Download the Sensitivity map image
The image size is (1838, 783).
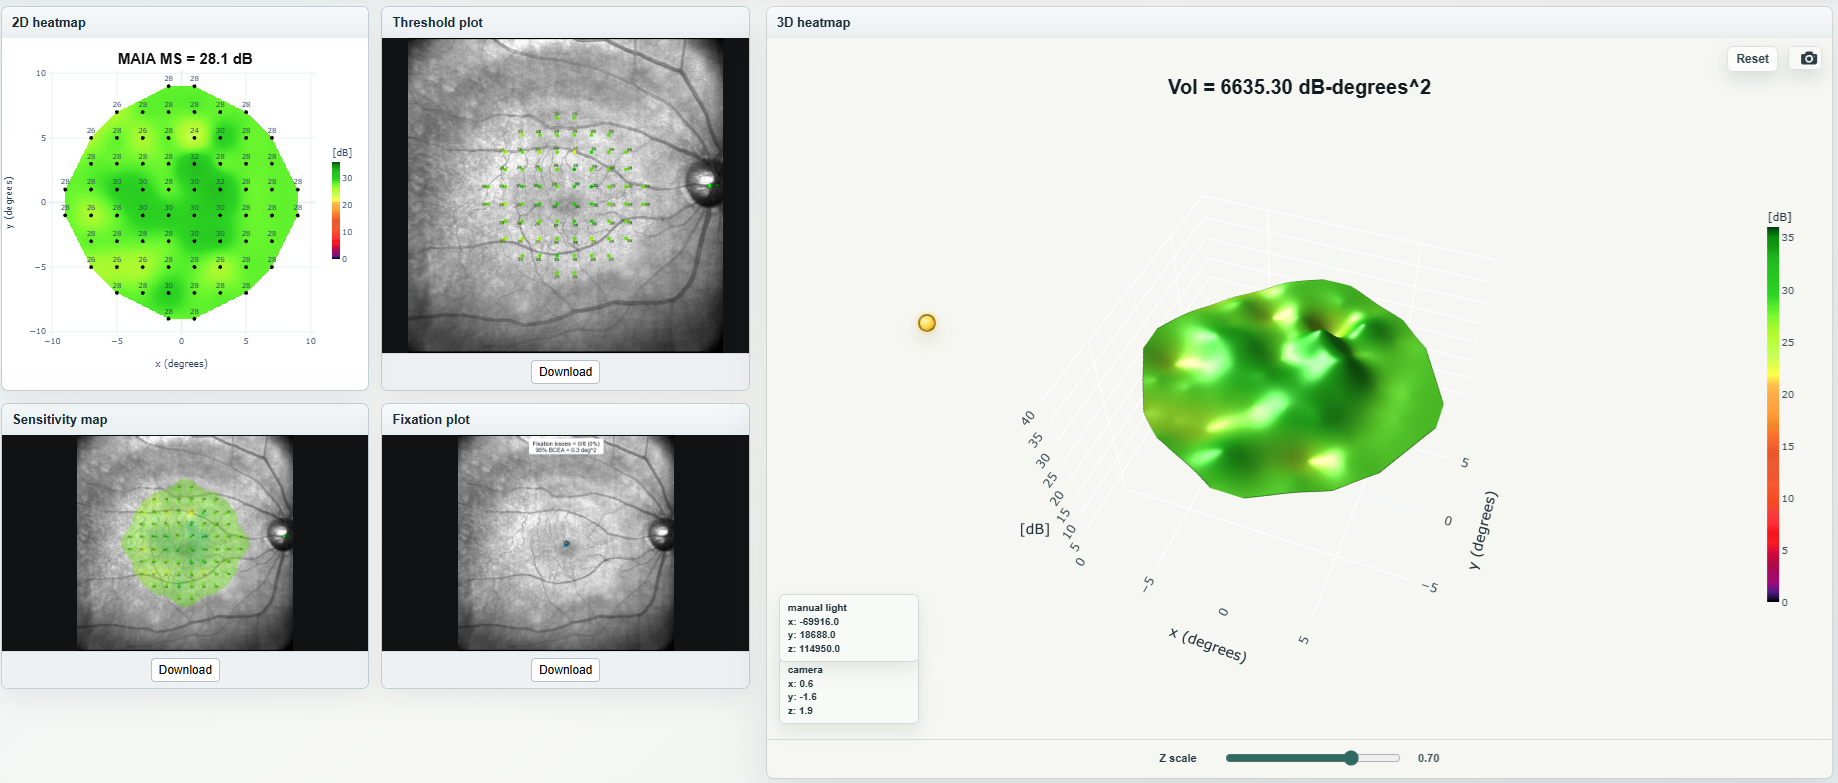pyautogui.click(x=185, y=670)
